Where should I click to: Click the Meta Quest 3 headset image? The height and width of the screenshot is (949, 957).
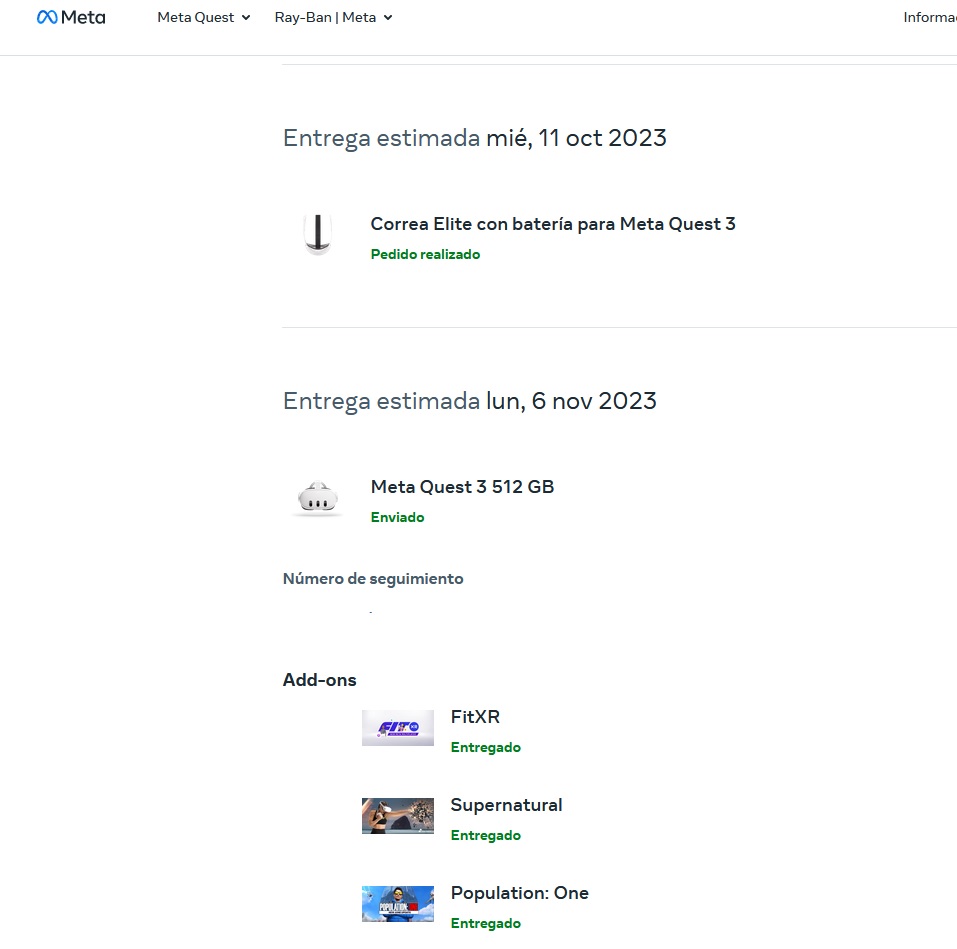[317, 497]
